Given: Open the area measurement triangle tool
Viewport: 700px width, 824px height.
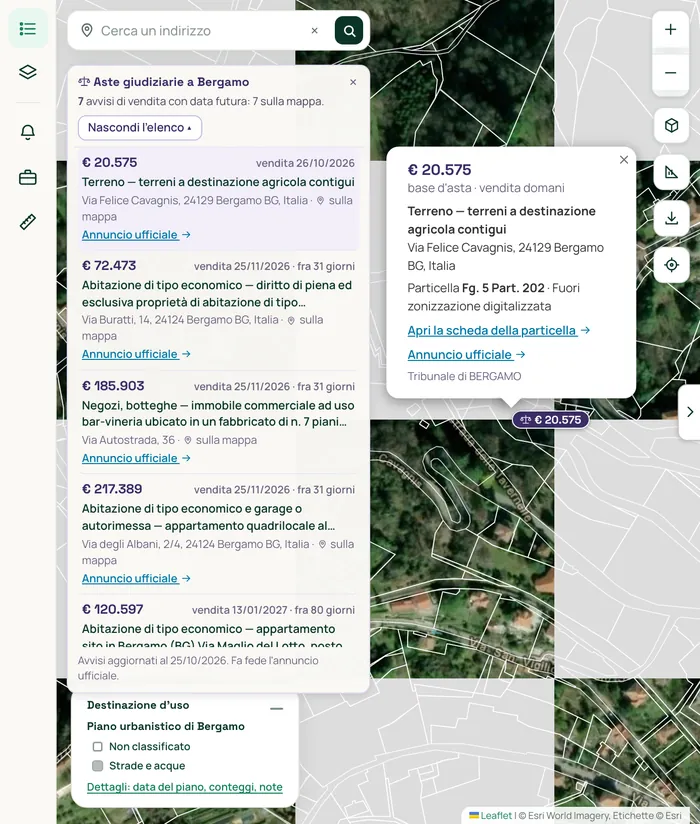Looking at the screenshot, I should pyautogui.click(x=671, y=172).
